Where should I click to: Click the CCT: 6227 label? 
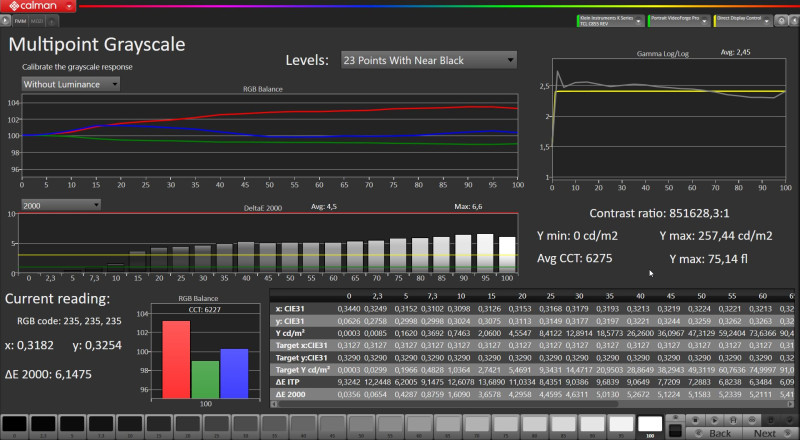(x=205, y=309)
